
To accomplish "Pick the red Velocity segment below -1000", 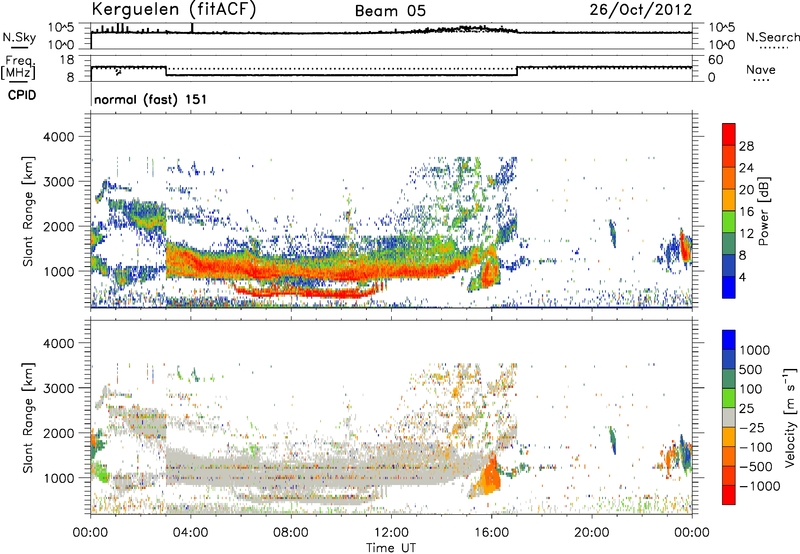I will [x=729, y=495].
